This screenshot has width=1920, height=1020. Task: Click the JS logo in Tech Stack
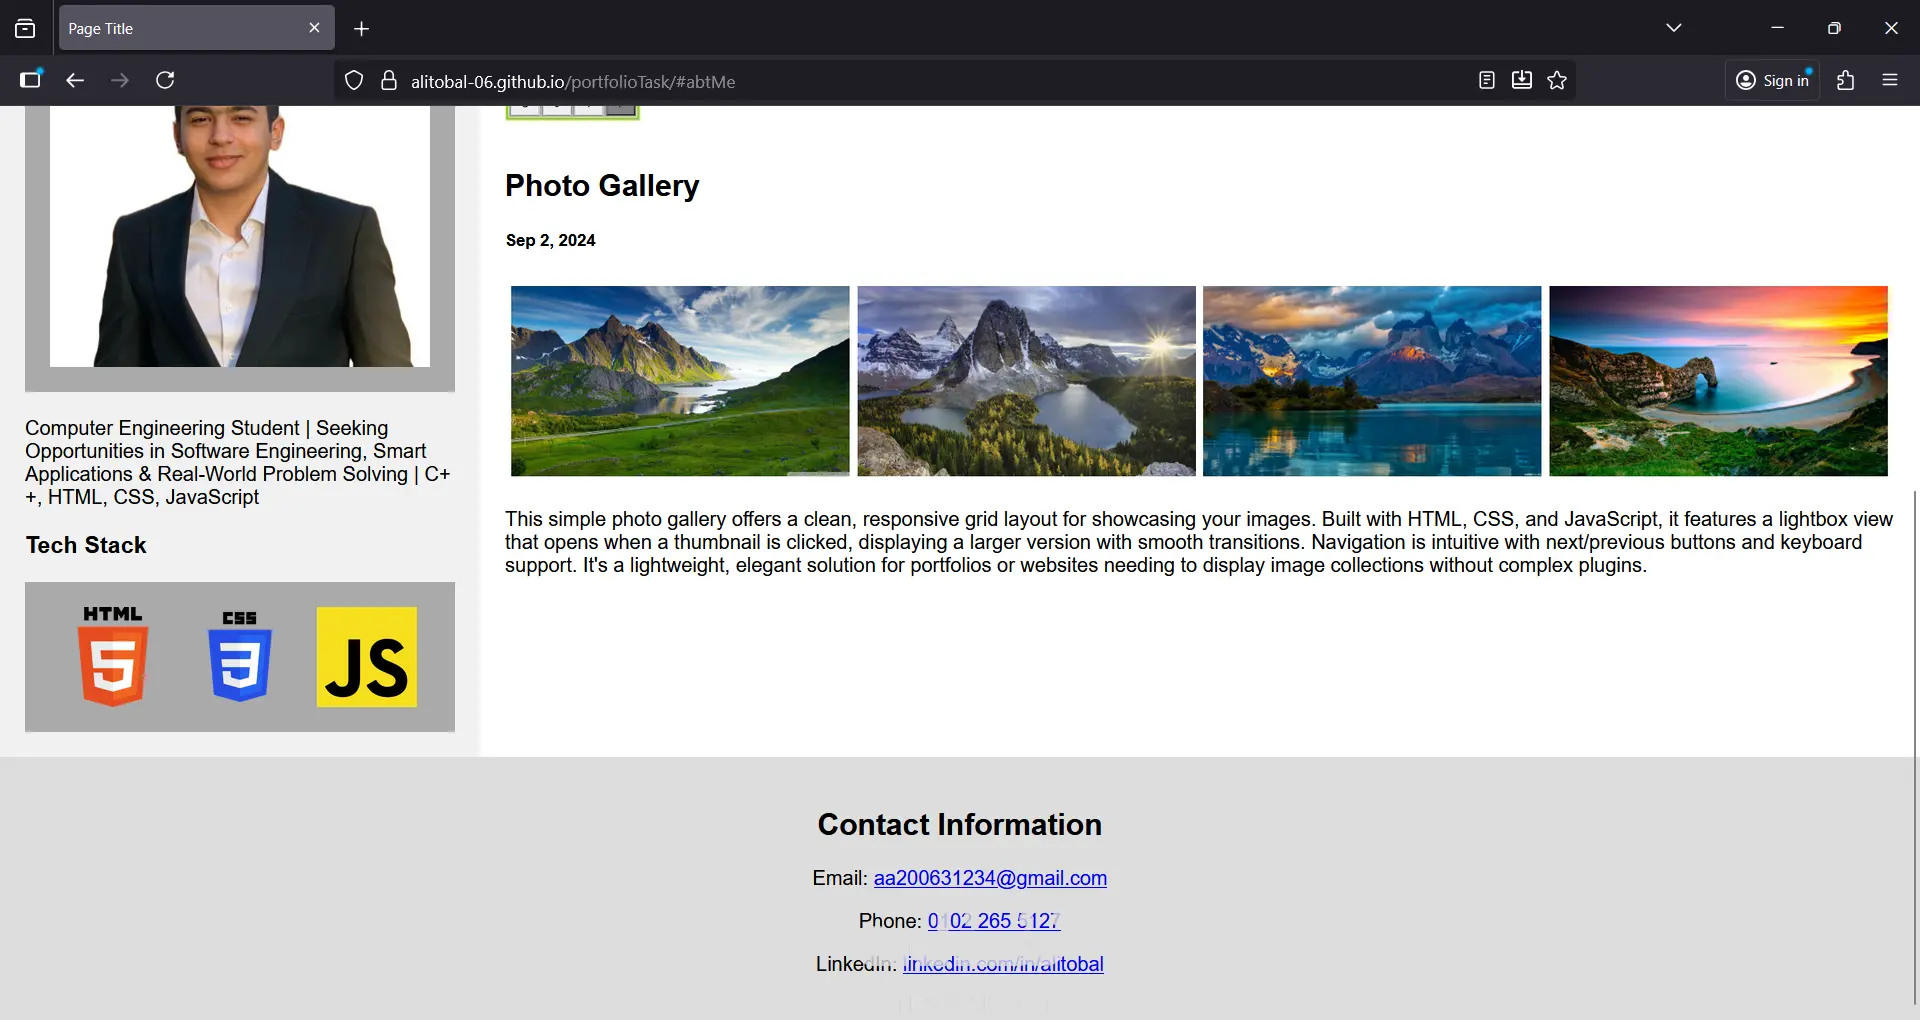pos(367,657)
